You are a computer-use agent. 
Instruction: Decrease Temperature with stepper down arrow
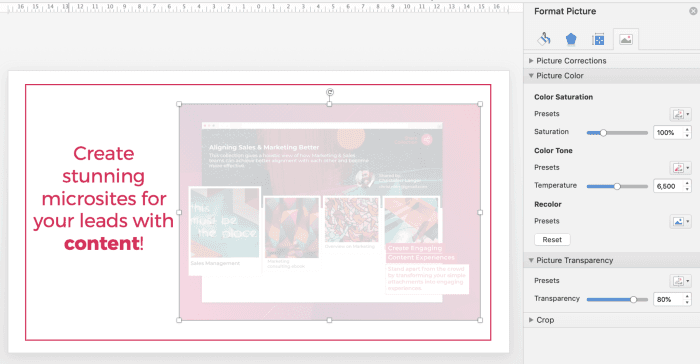click(x=687, y=189)
